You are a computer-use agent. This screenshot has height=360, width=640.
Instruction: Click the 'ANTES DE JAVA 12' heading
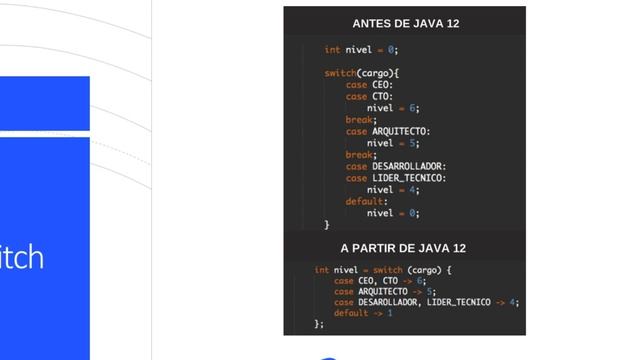[x=406, y=24]
